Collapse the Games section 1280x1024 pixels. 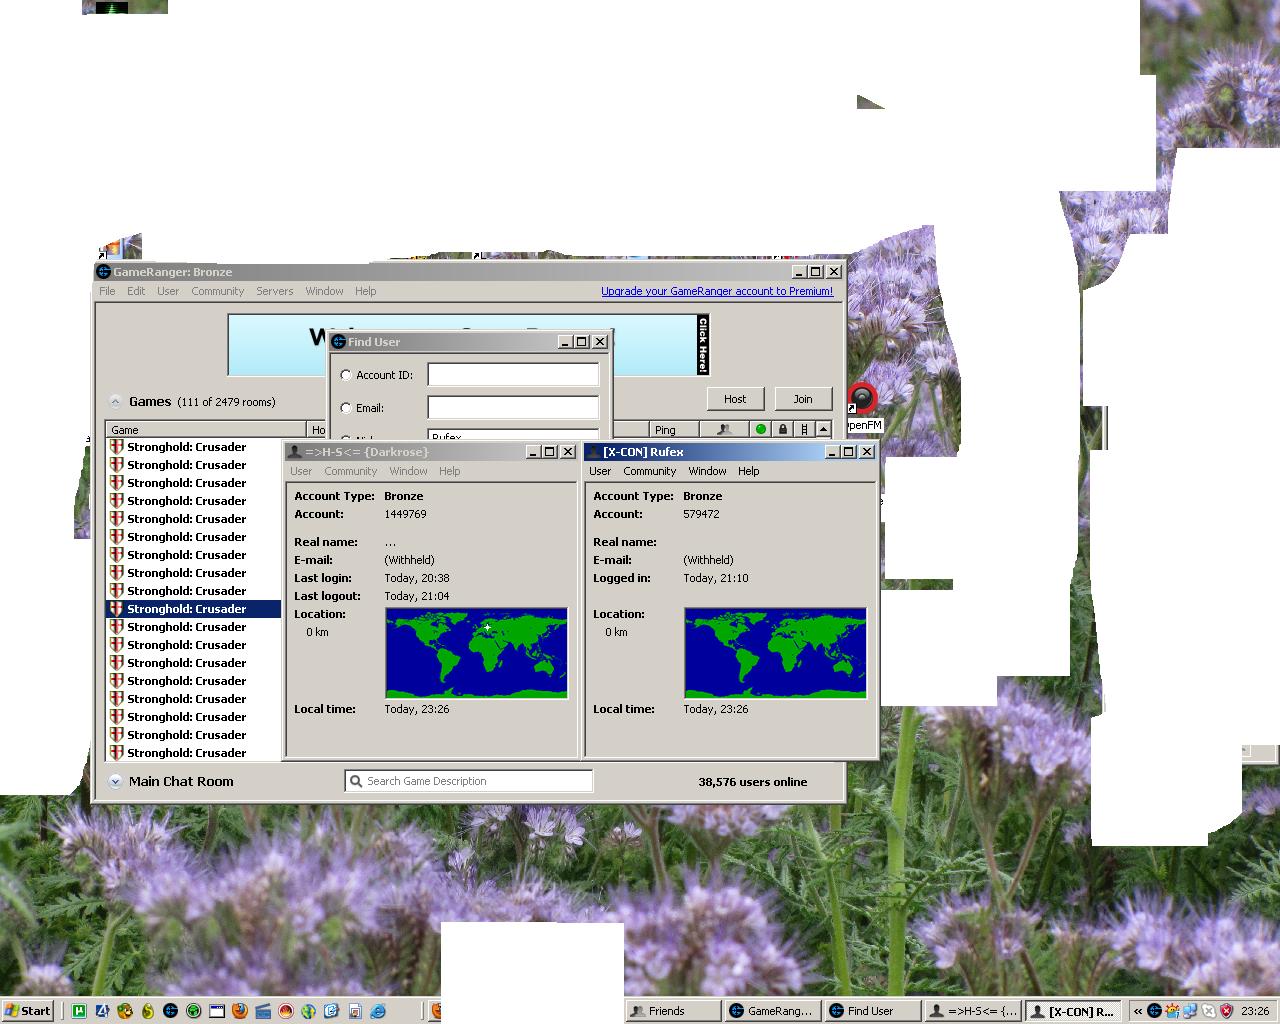click(x=115, y=402)
